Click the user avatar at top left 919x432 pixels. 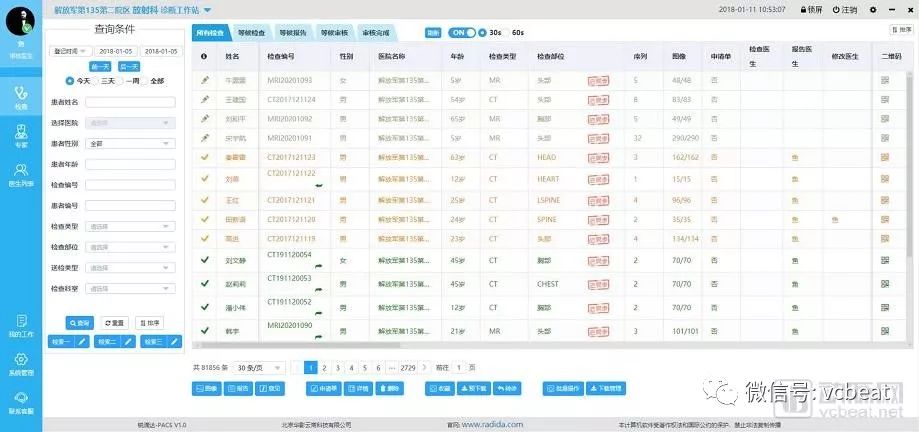point(21,22)
